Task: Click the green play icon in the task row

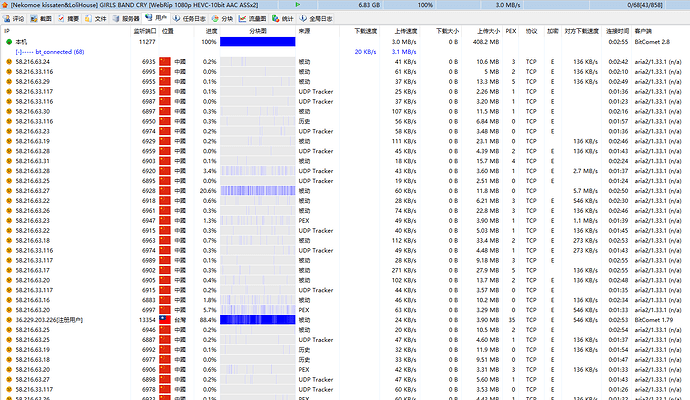Action: pyautogui.click(x=298, y=5)
